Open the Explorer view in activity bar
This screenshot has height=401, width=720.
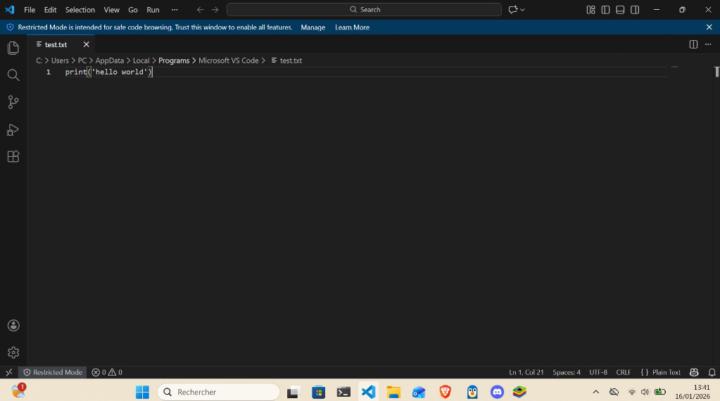(13, 47)
